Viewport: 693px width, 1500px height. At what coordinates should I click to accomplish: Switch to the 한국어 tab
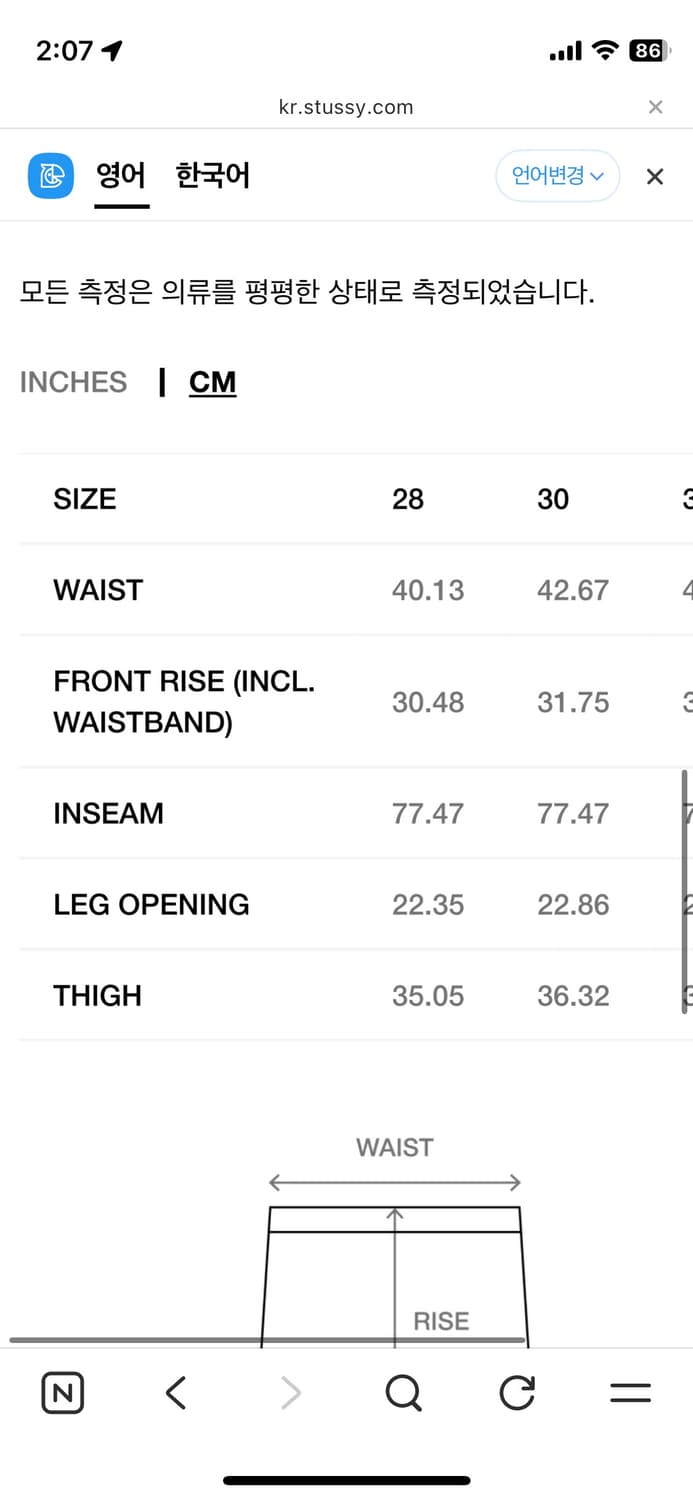pyautogui.click(x=212, y=176)
